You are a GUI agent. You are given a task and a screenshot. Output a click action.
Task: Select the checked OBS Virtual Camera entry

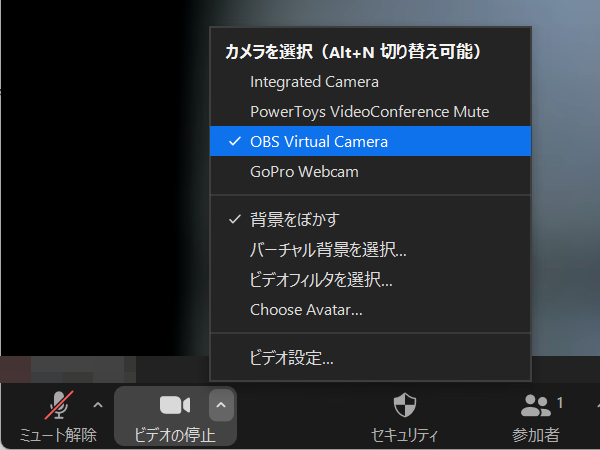coord(370,141)
